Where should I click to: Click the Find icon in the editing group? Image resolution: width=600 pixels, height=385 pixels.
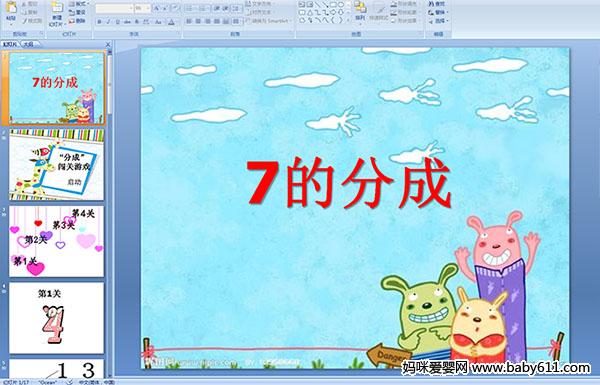(x=437, y=4)
